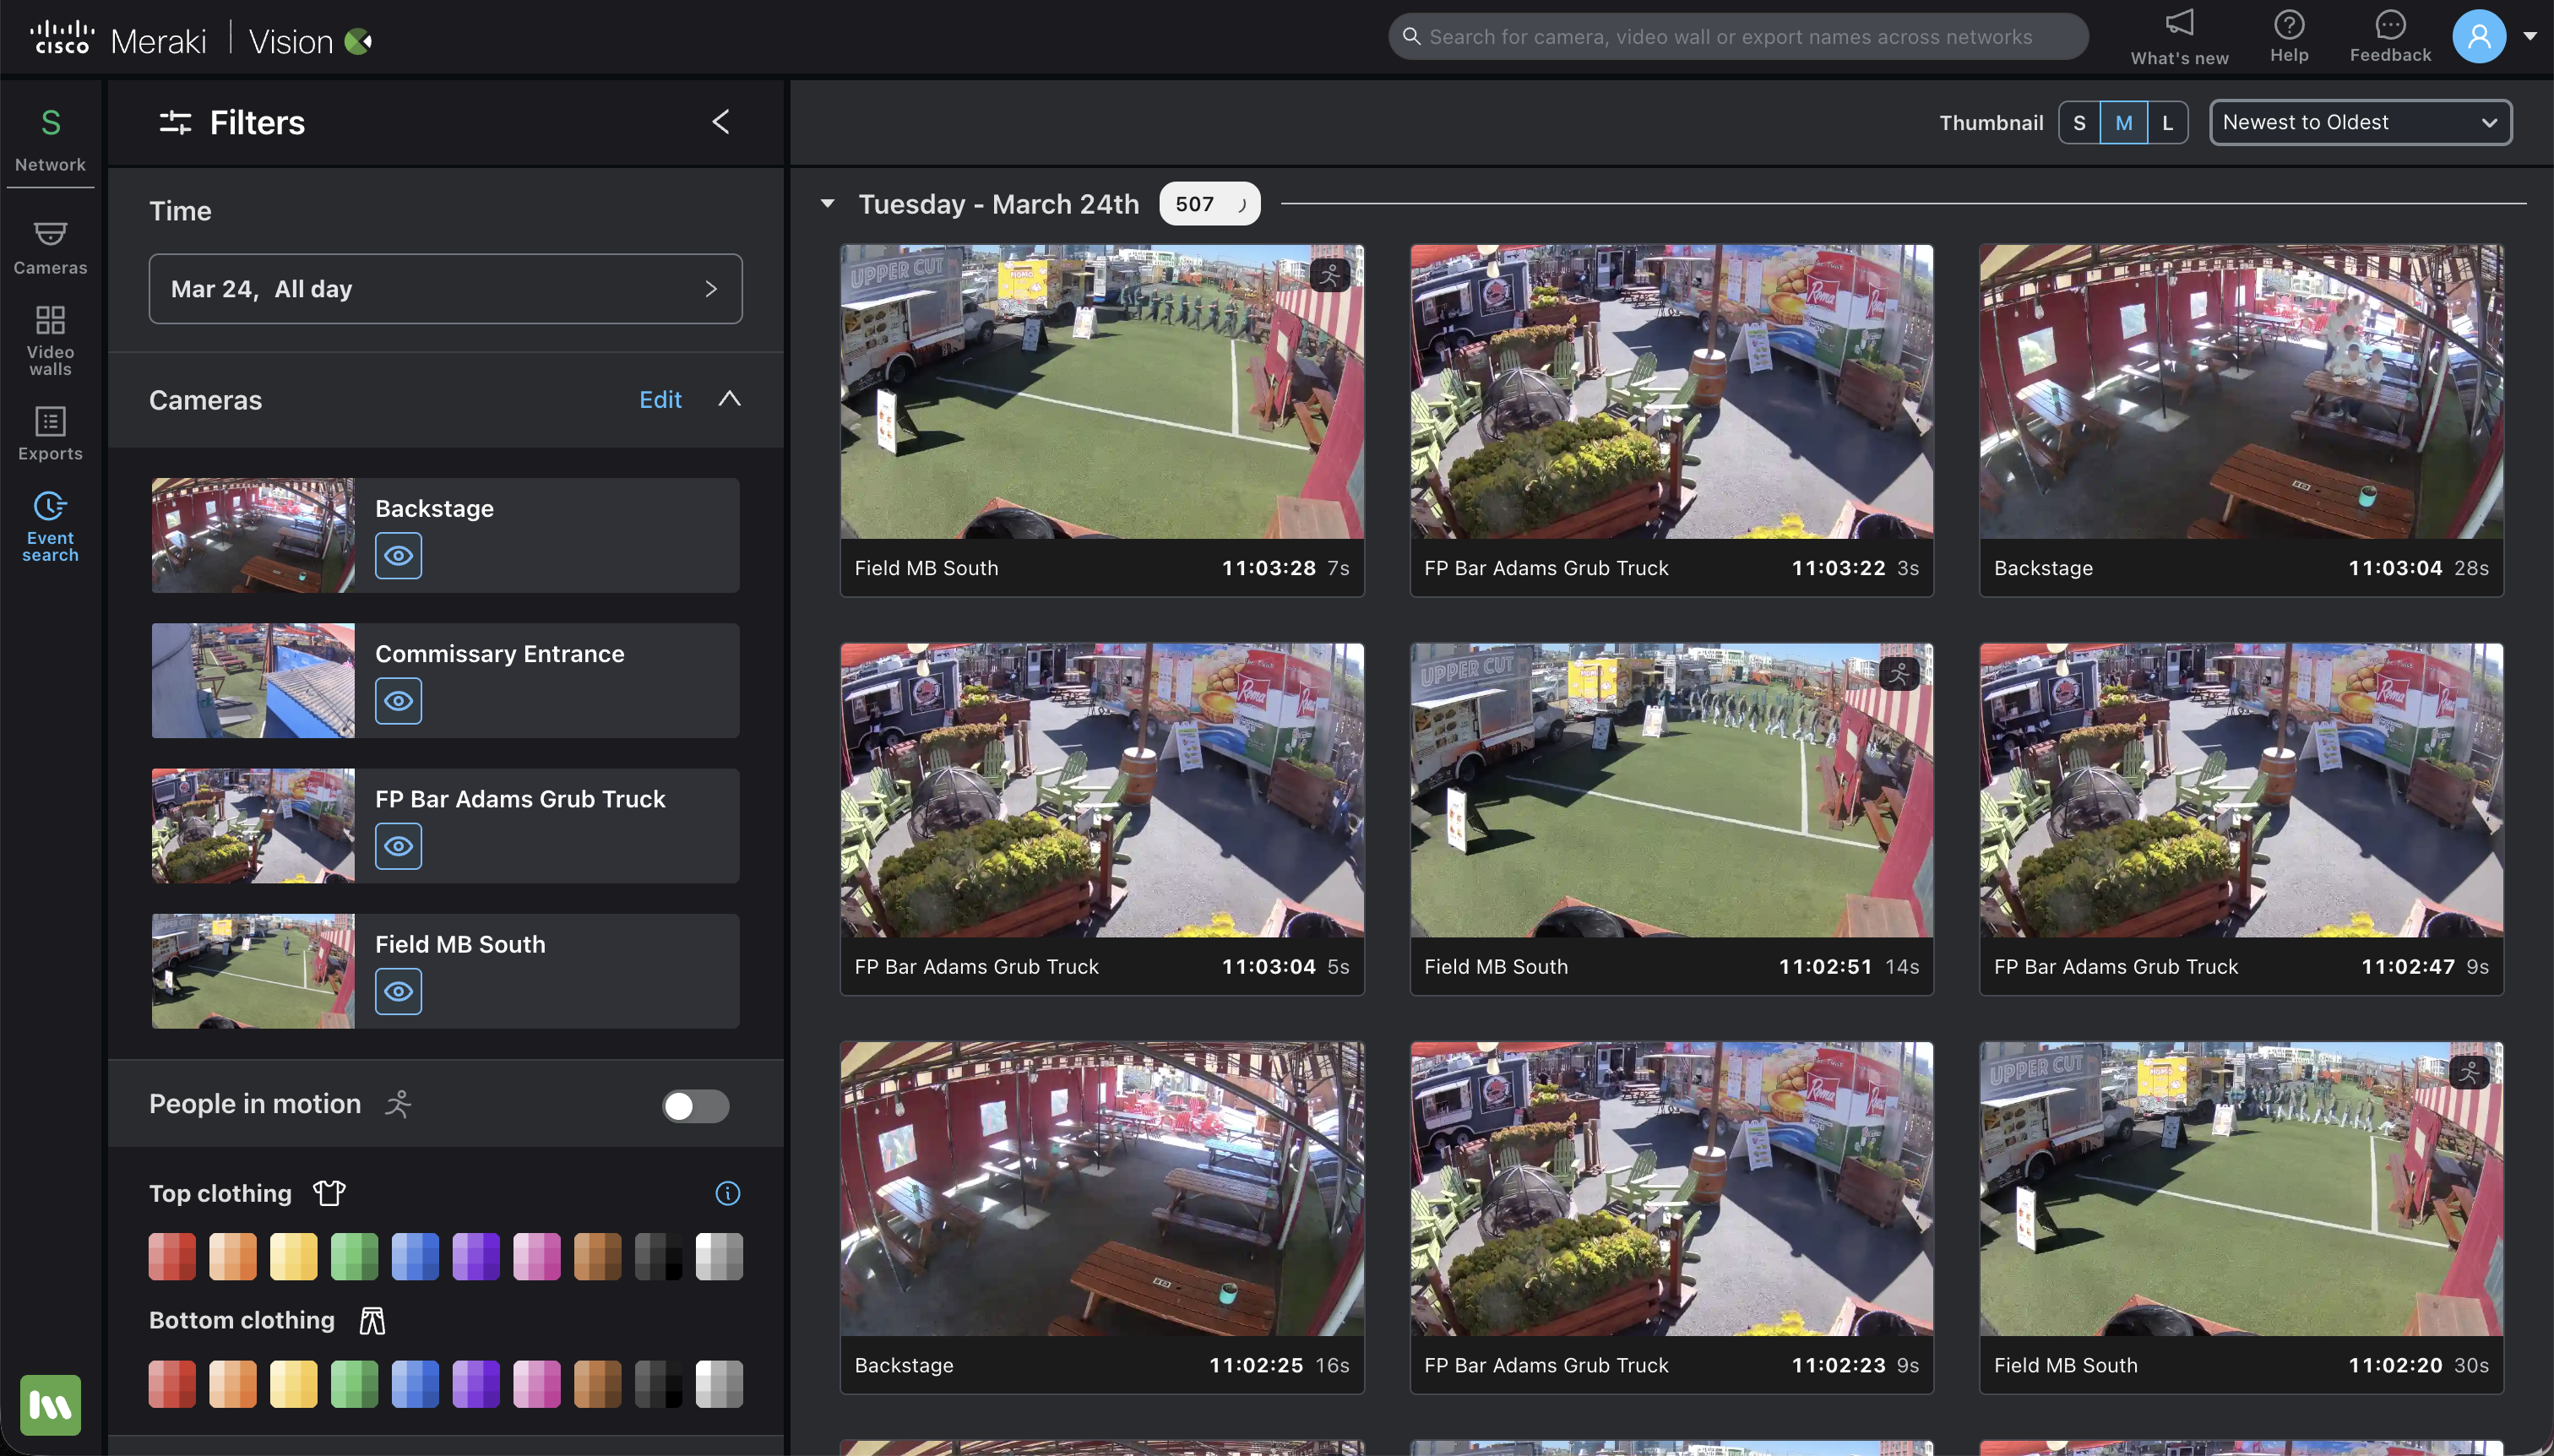The width and height of the screenshot is (2554, 1456).
Task: Click the Bottom clothing pants icon
Action: pyautogui.click(x=372, y=1321)
